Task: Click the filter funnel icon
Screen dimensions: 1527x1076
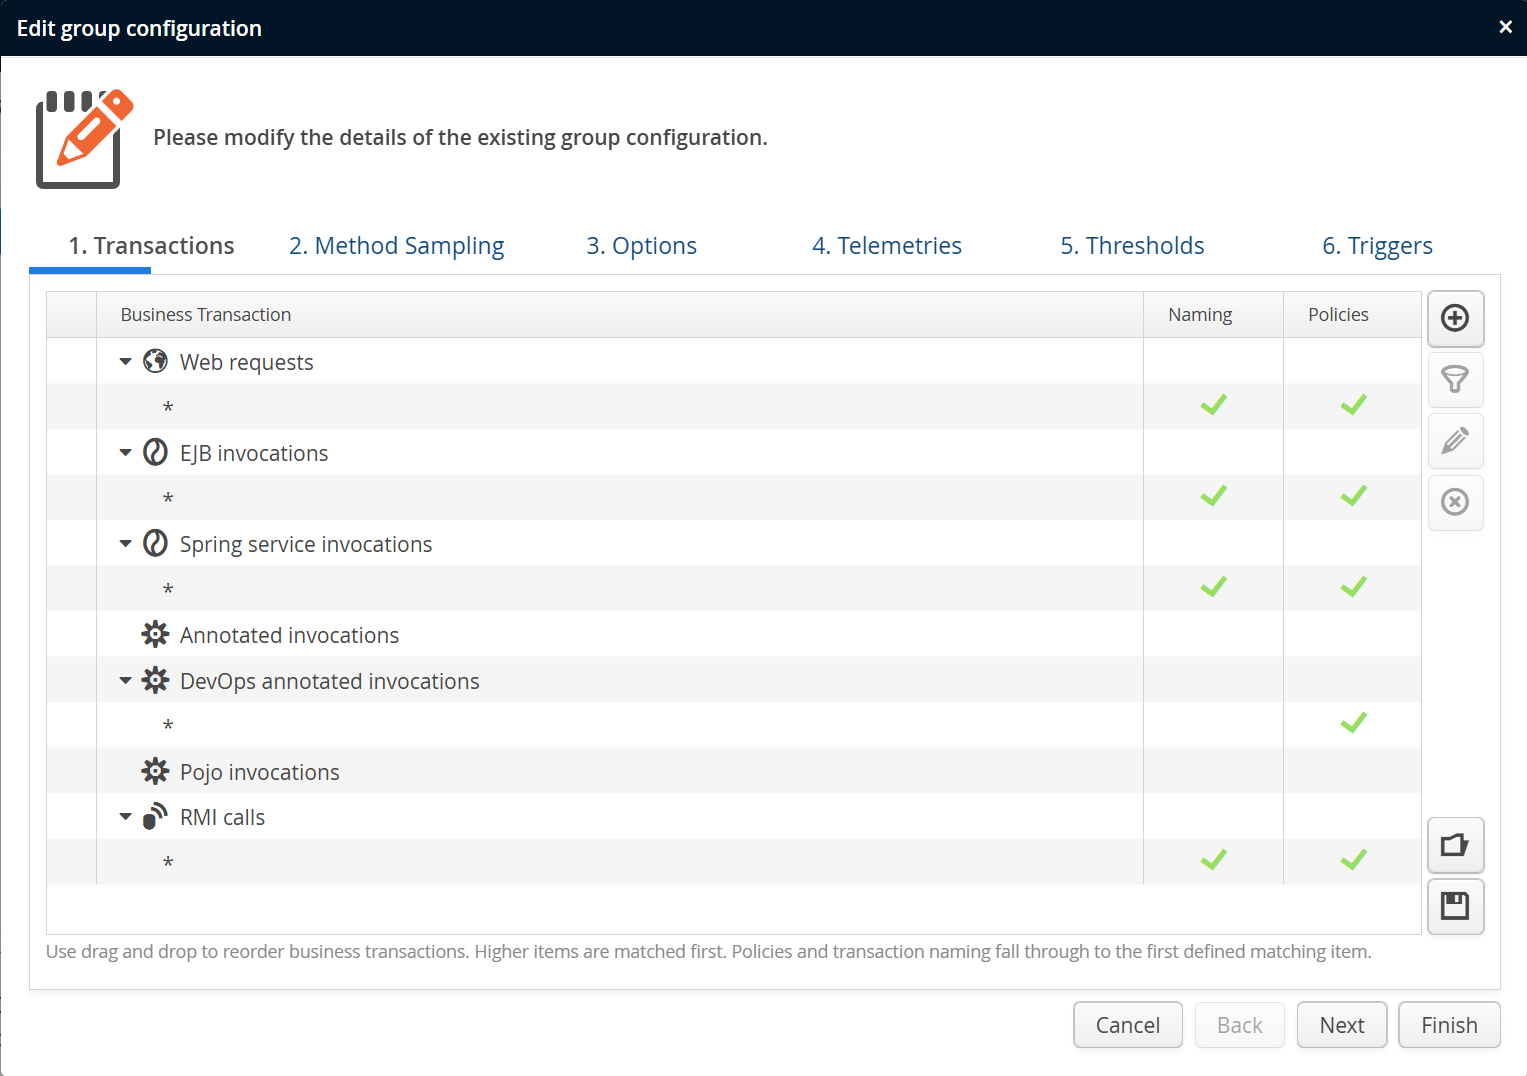Action: point(1455,380)
